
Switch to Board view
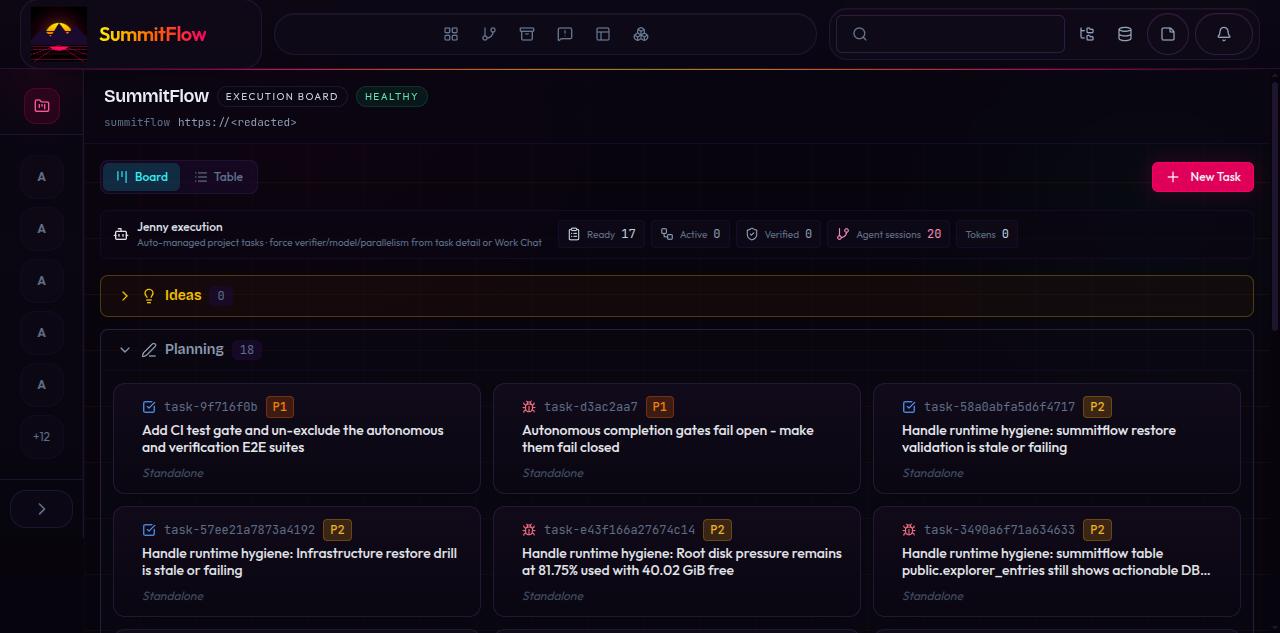[x=142, y=177]
